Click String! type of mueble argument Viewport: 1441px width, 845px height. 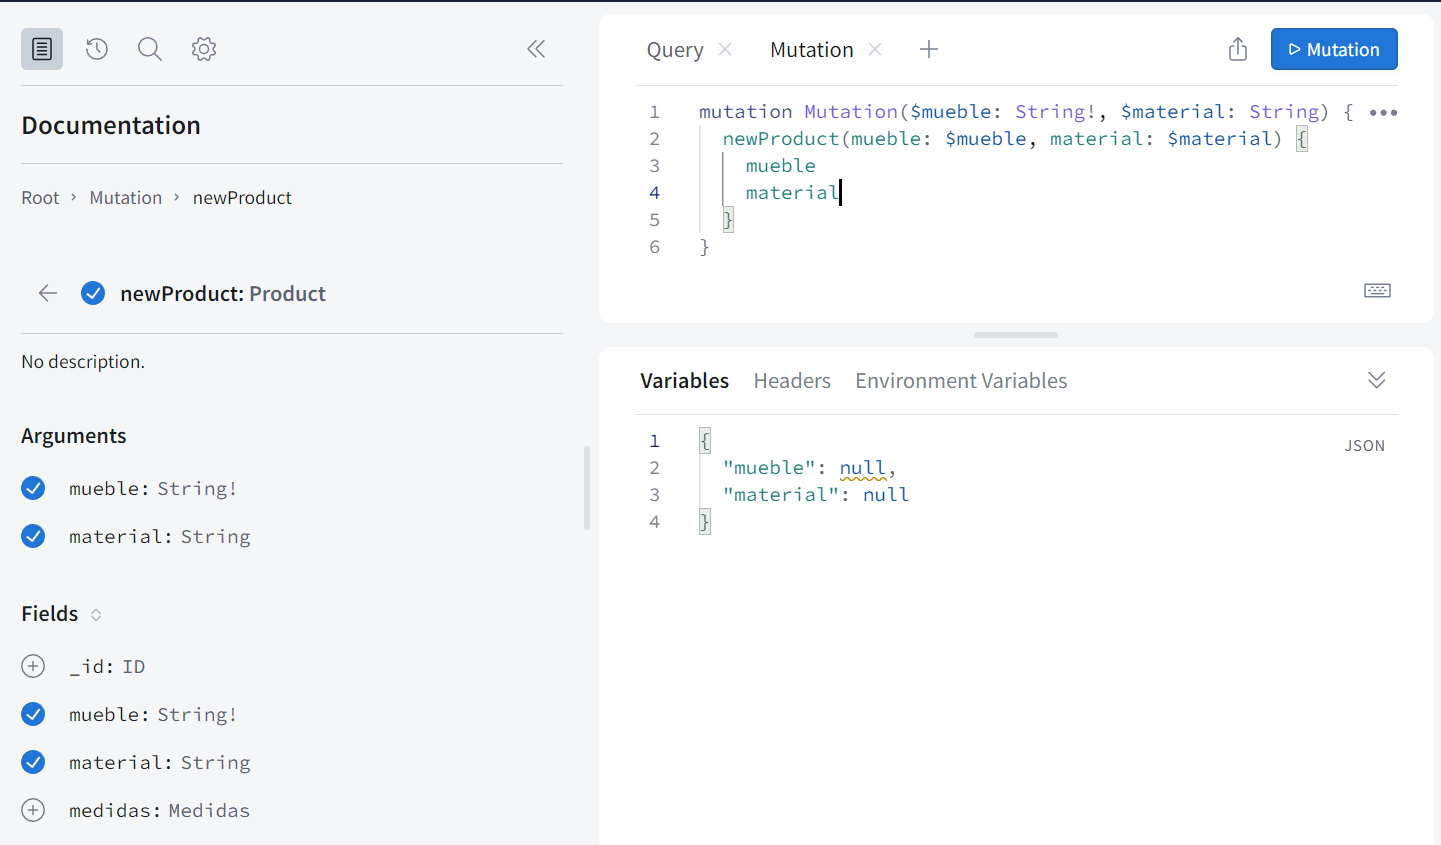pos(197,489)
